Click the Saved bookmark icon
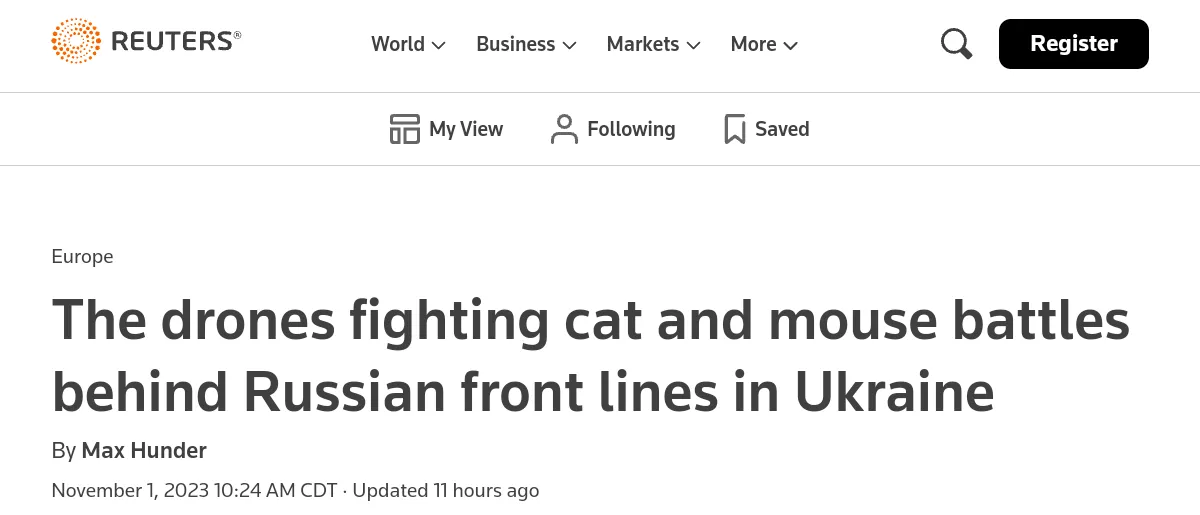Viewport: 1200px width, 515px height. tap(735, 129)
